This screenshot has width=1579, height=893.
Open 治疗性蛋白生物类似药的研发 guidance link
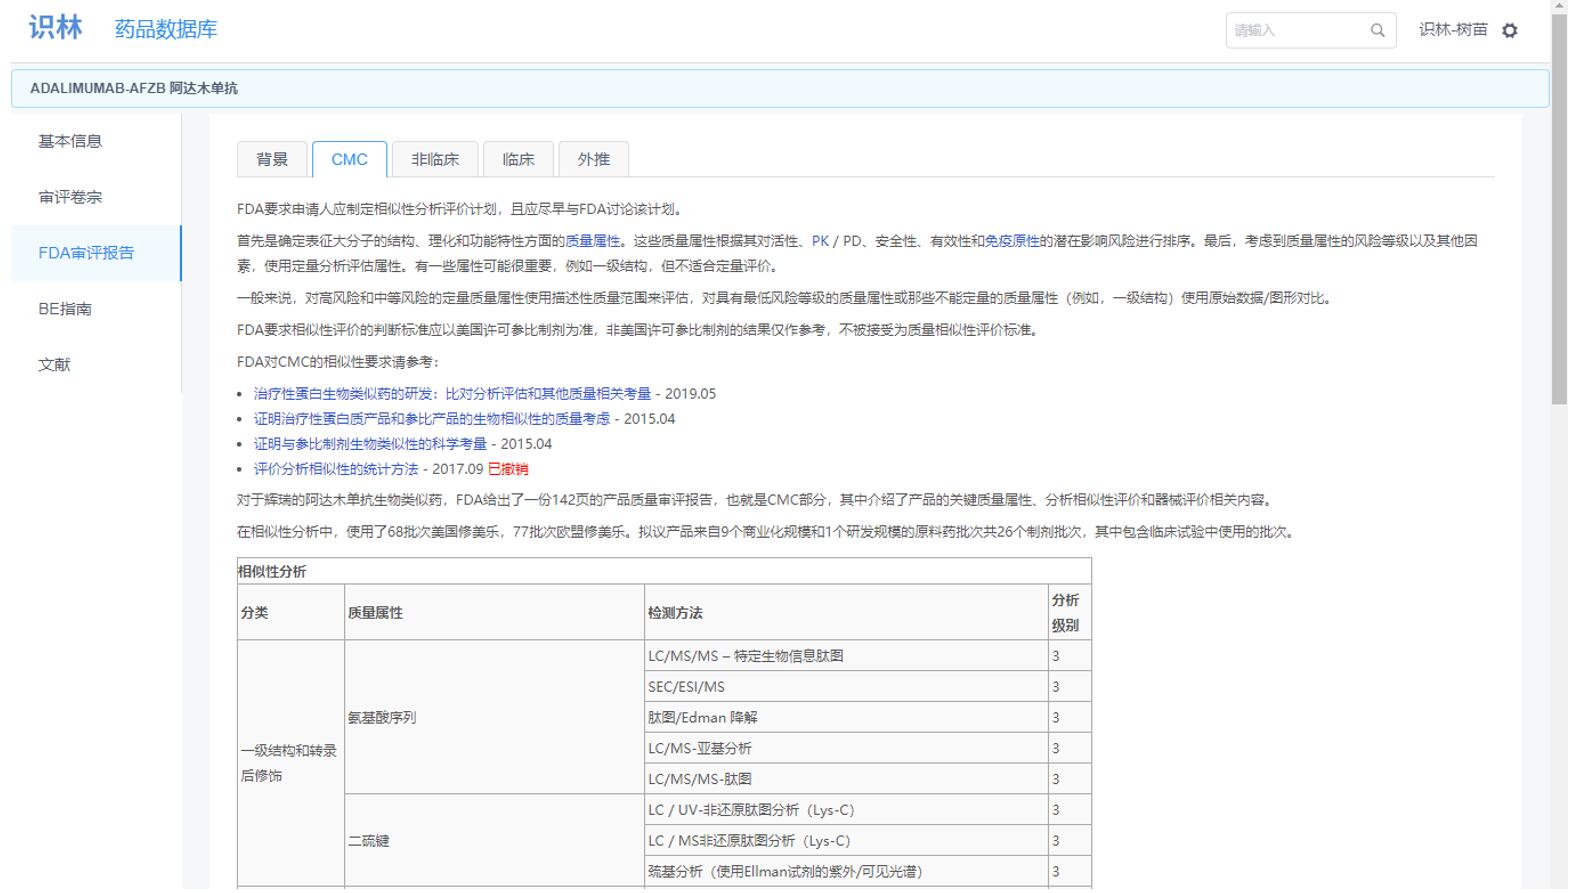pos(452,394)
